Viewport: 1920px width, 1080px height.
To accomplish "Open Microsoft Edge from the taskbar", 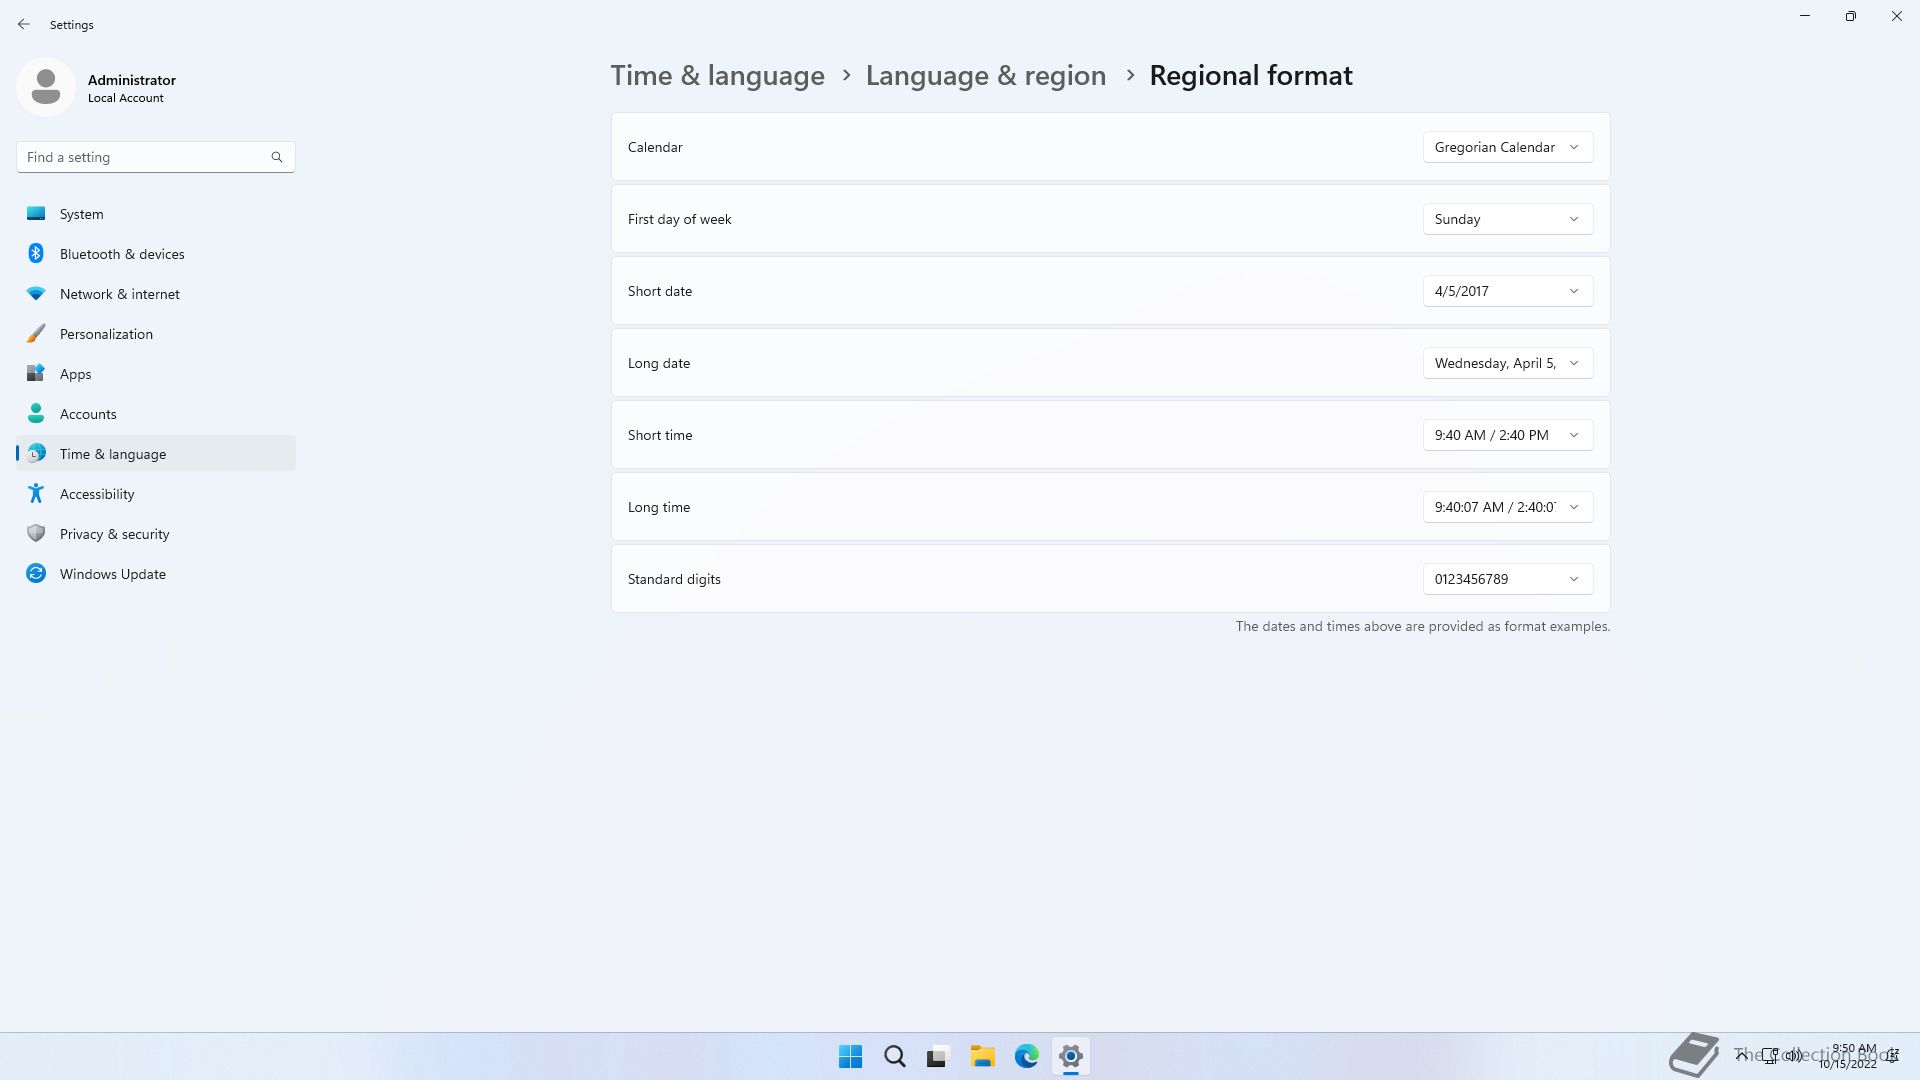I will tap(1026, 1056).
